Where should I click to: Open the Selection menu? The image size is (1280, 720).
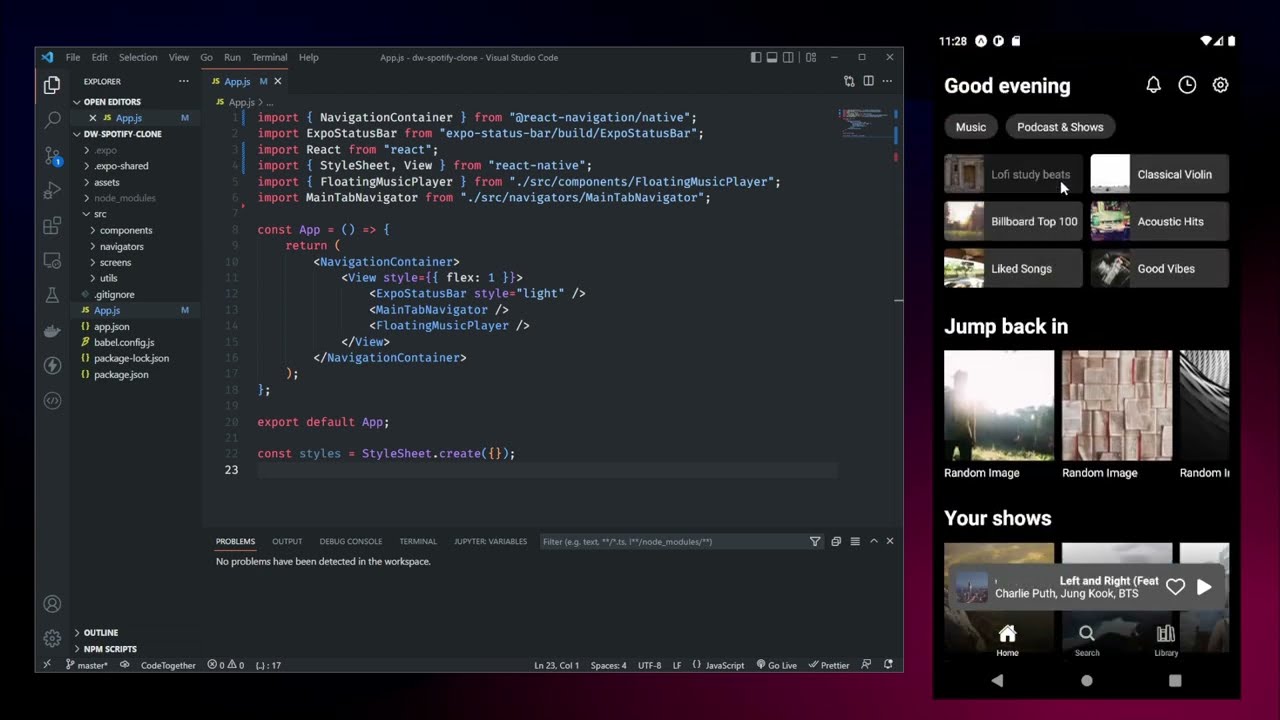pos(138,57)
